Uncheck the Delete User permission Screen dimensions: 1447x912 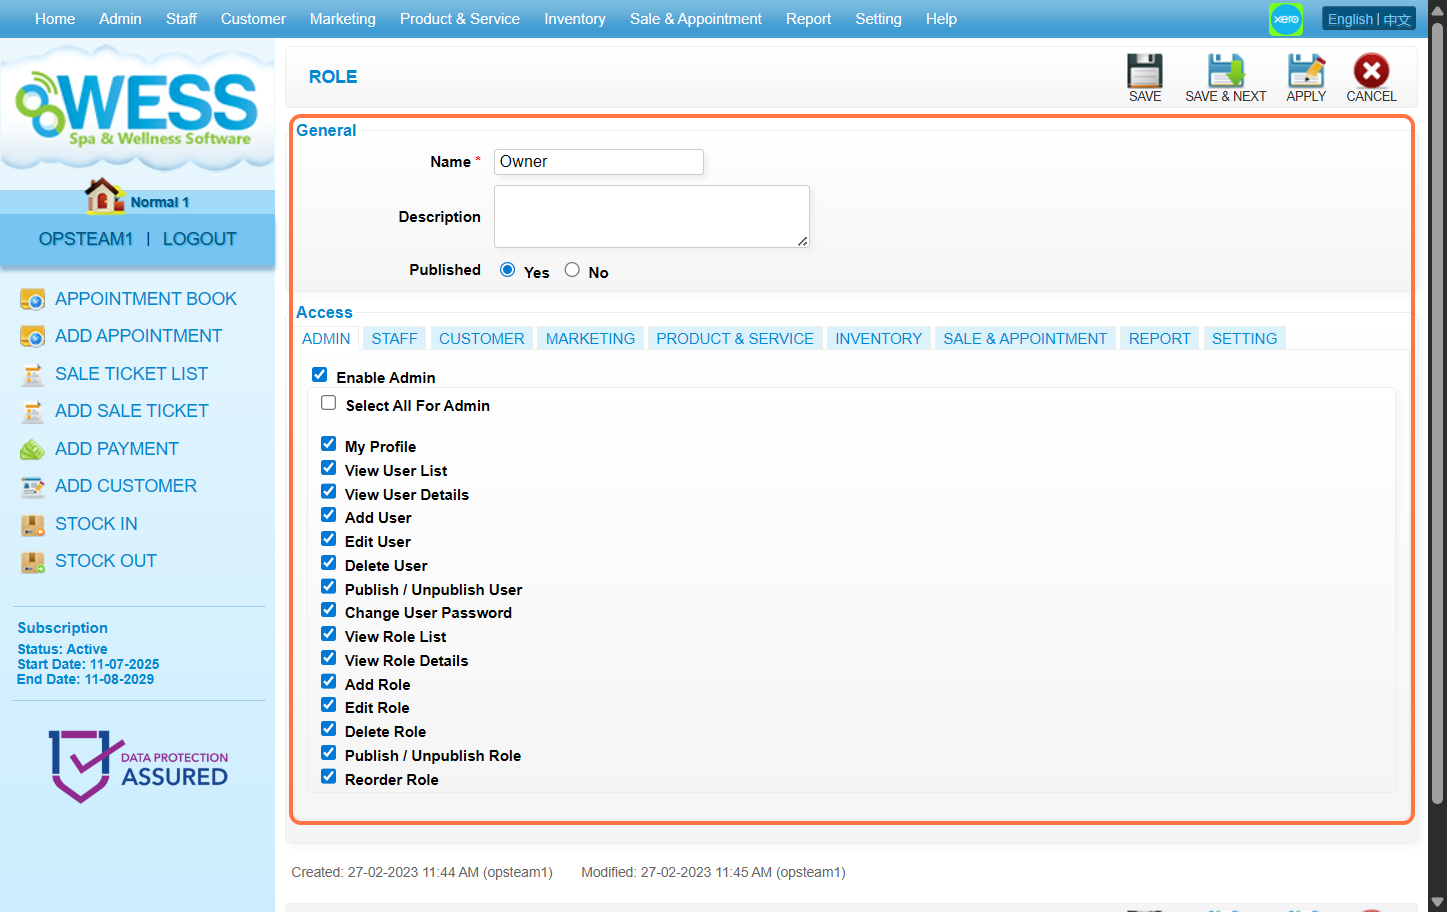(x=328, y=563)
